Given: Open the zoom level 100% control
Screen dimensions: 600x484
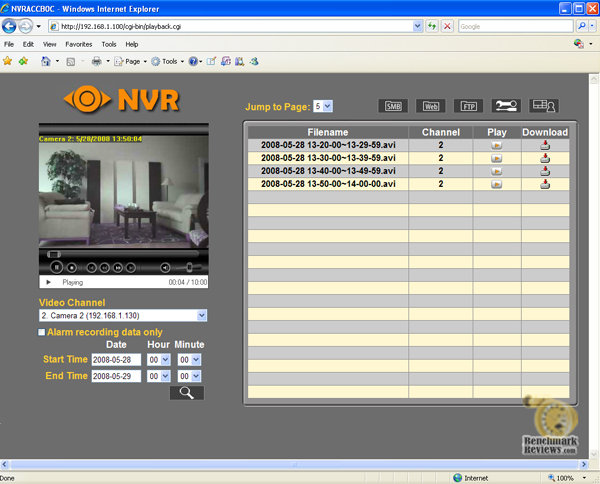Looking at the screenshot, I should (x=567, y=478).
